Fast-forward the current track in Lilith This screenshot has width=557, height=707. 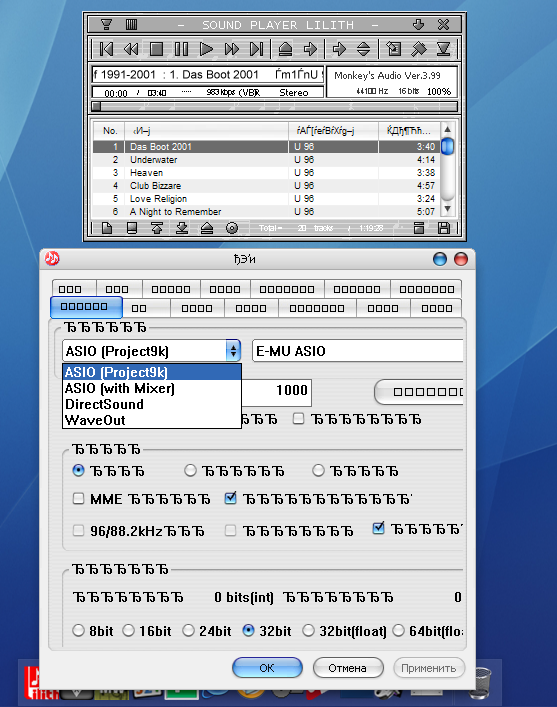click(x=232, y=49)
